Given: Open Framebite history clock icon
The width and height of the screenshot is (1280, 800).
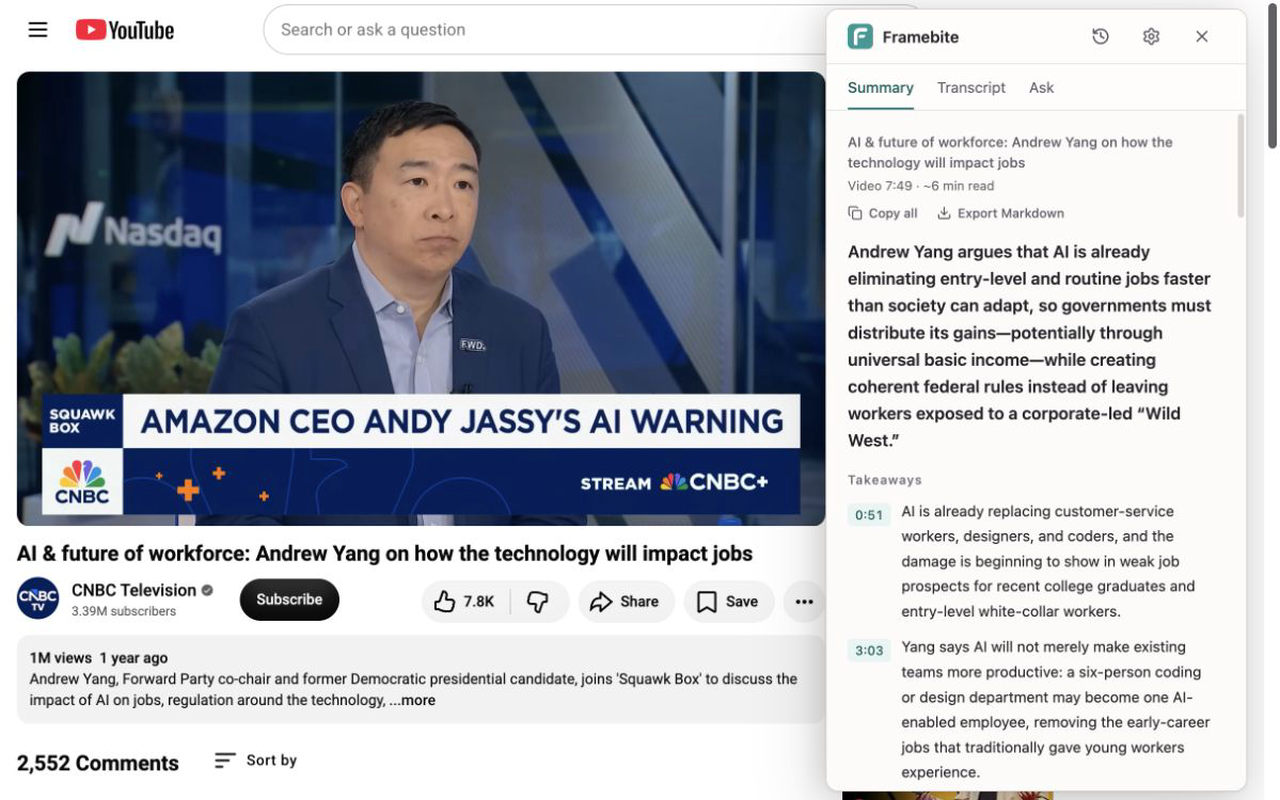Looking at the screenshot, I should point(1100,37).
